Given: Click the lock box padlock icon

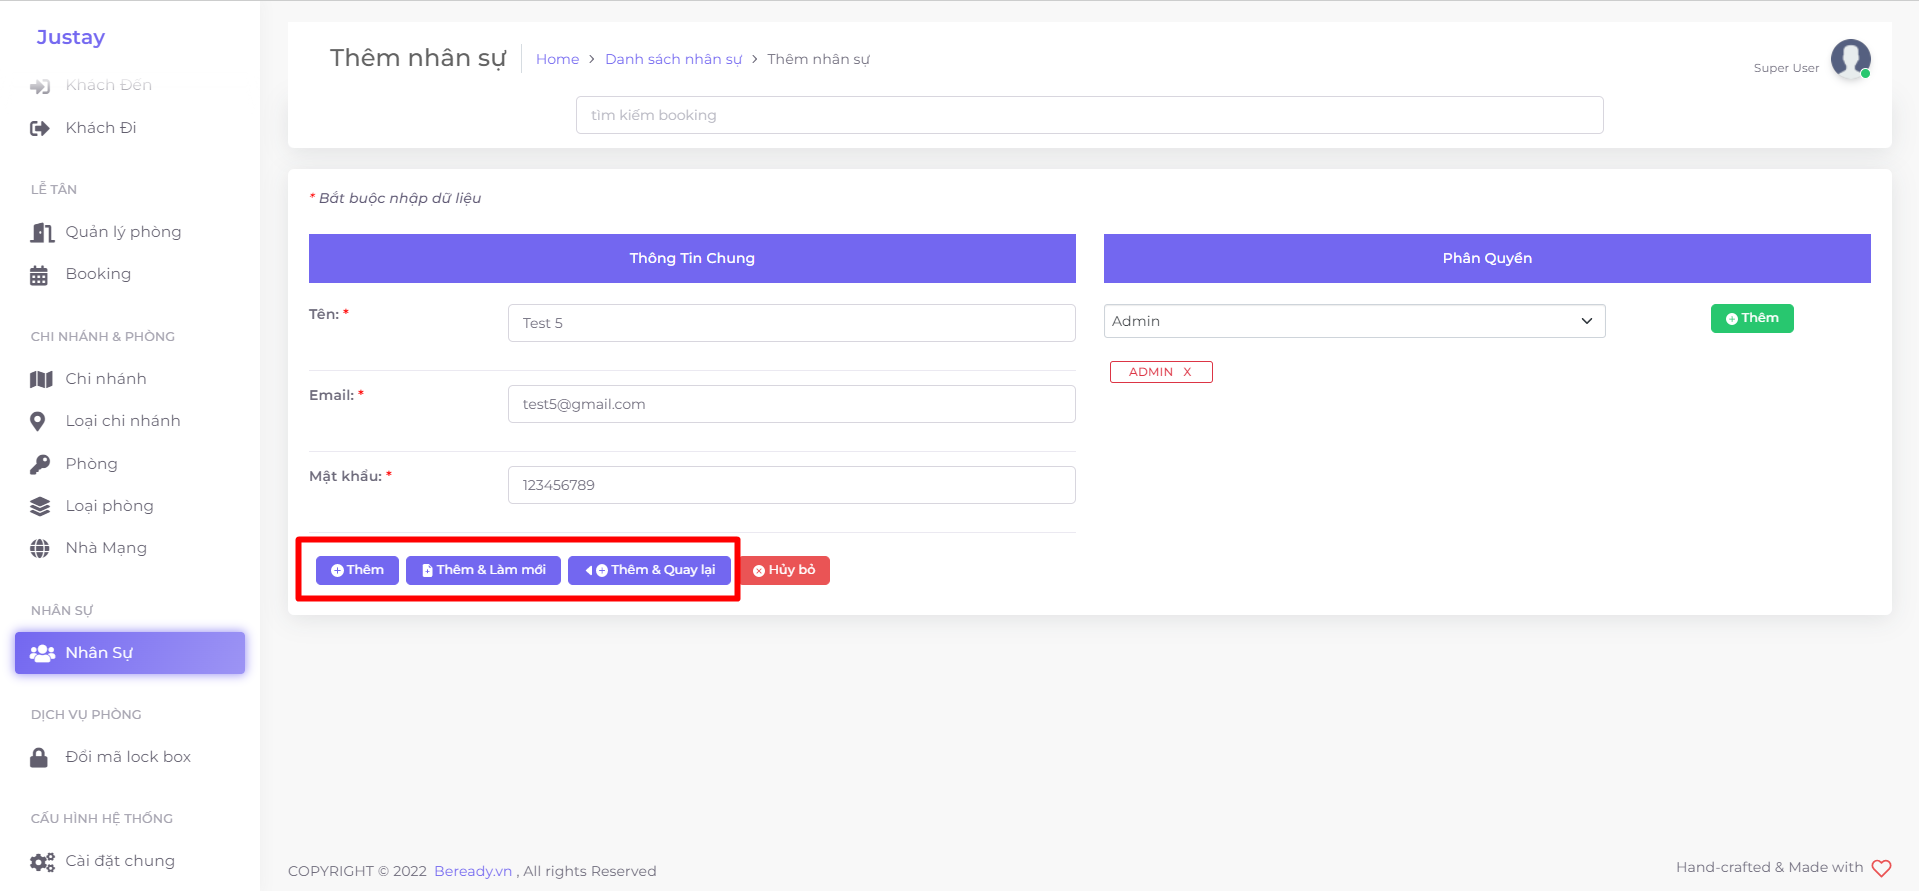Looking at the screenshot, I should [39, 757].
